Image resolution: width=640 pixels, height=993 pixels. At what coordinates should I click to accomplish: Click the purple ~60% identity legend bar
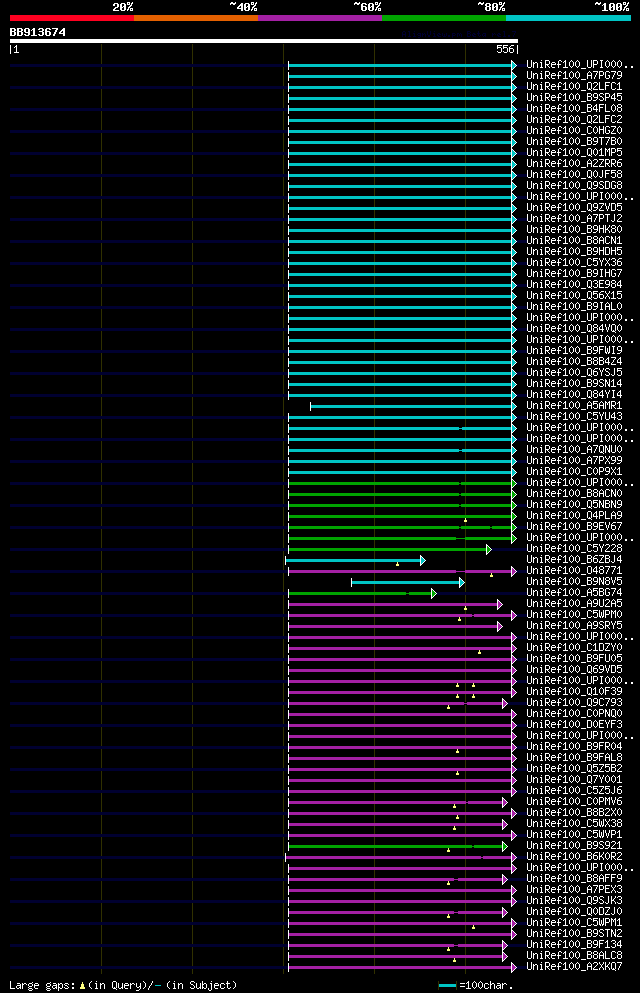(320, 18)
